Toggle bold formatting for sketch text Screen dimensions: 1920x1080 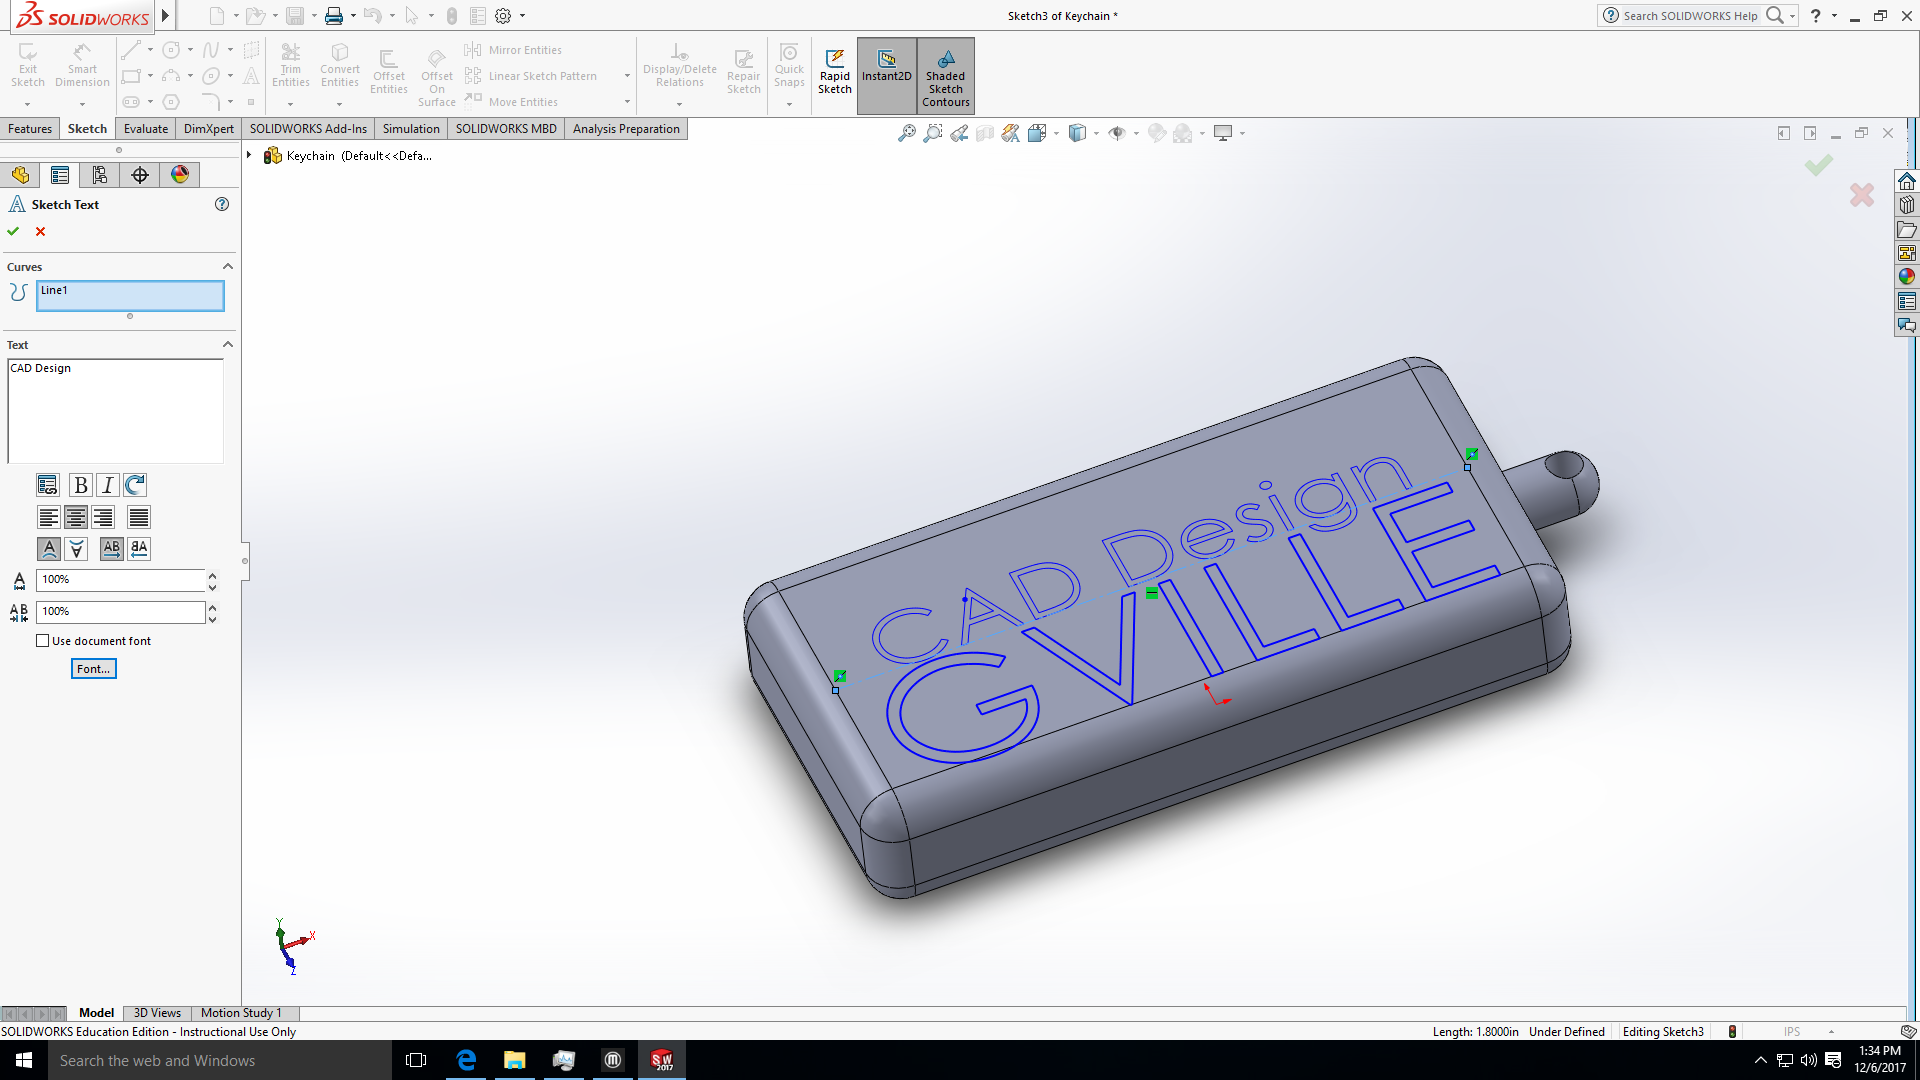(79, 485)
